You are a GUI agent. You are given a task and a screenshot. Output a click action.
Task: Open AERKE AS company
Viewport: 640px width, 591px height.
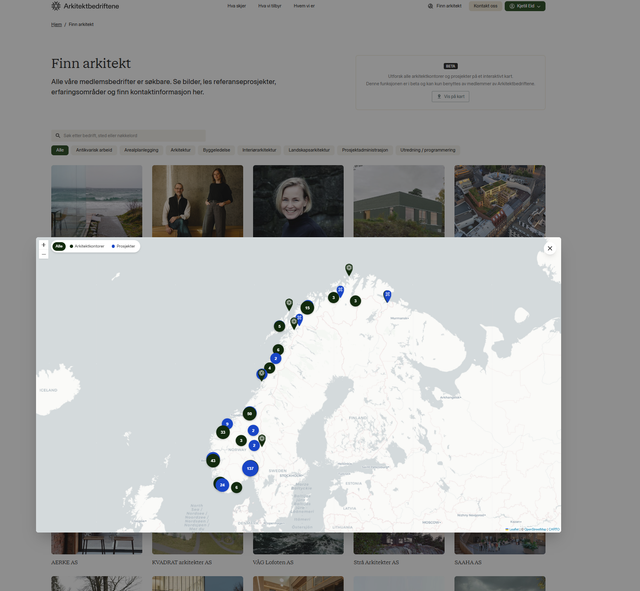(x=64, y=562)
